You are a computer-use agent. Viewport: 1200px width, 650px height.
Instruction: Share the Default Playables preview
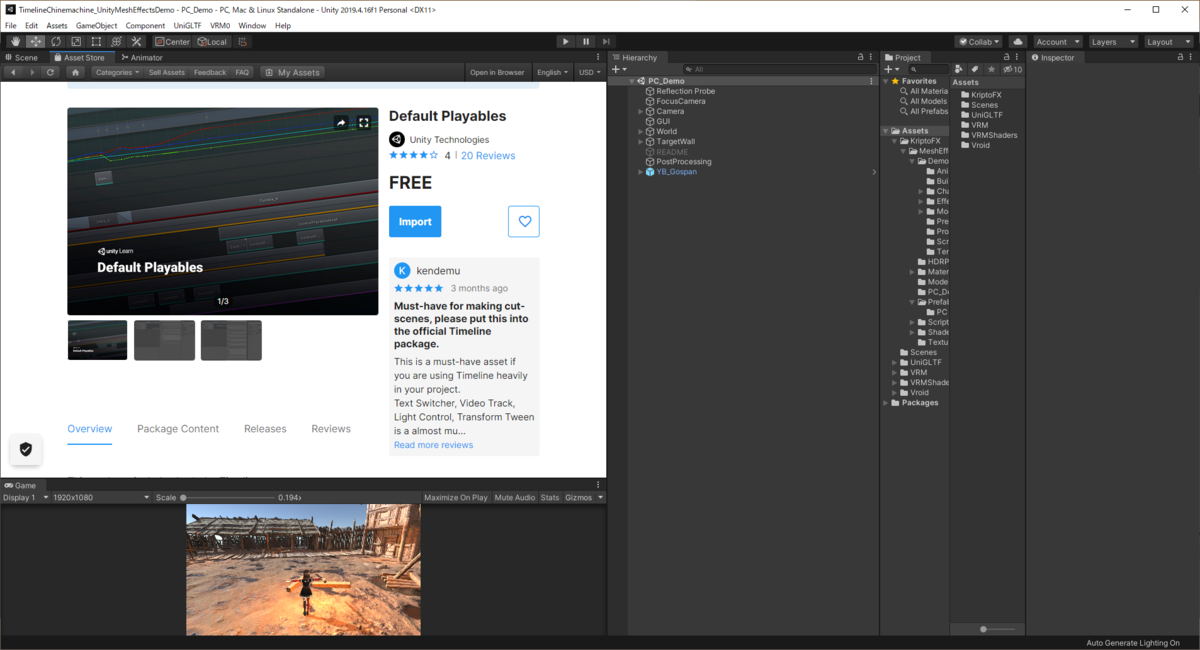(341, 122)
